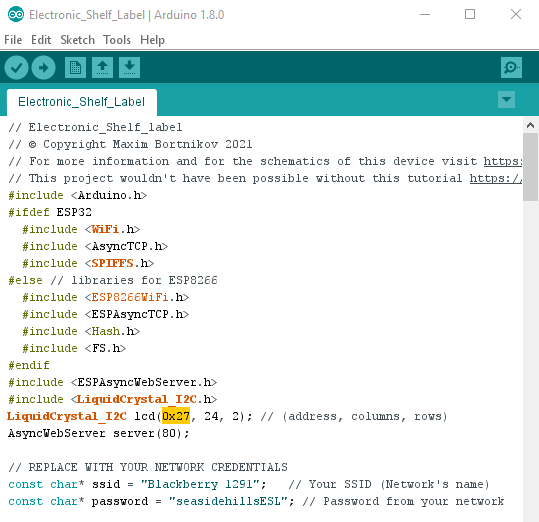Click the #include <WiFi.h> line
This screenshot has height=522, width=539.
(x=81, y=229)
